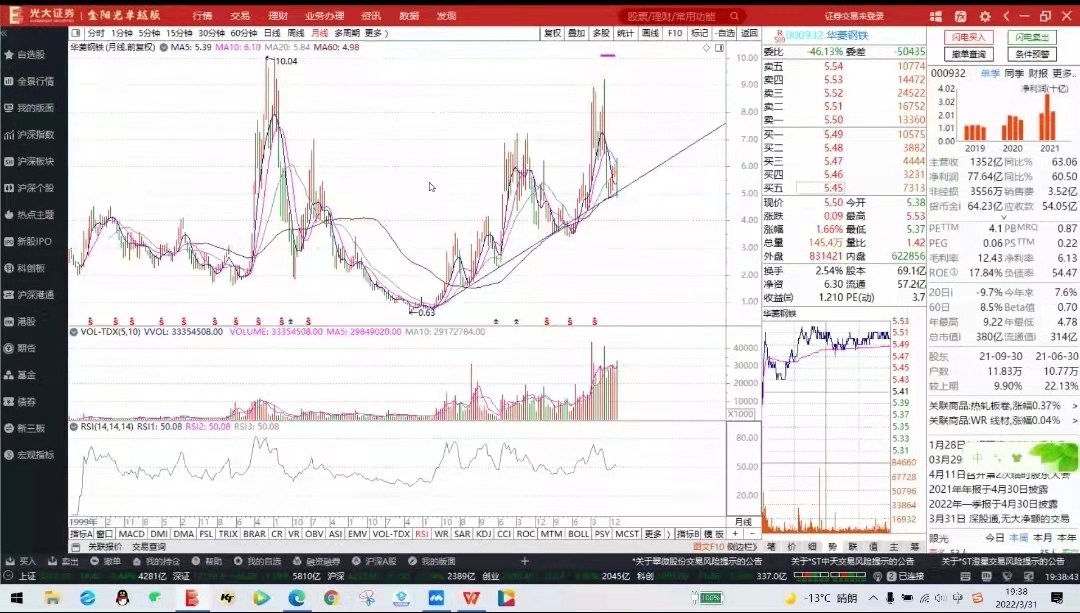Screen dimensions: 1080x613
Task: Open the 交易 menu in top bar
Action: click(x=240, y=16)
